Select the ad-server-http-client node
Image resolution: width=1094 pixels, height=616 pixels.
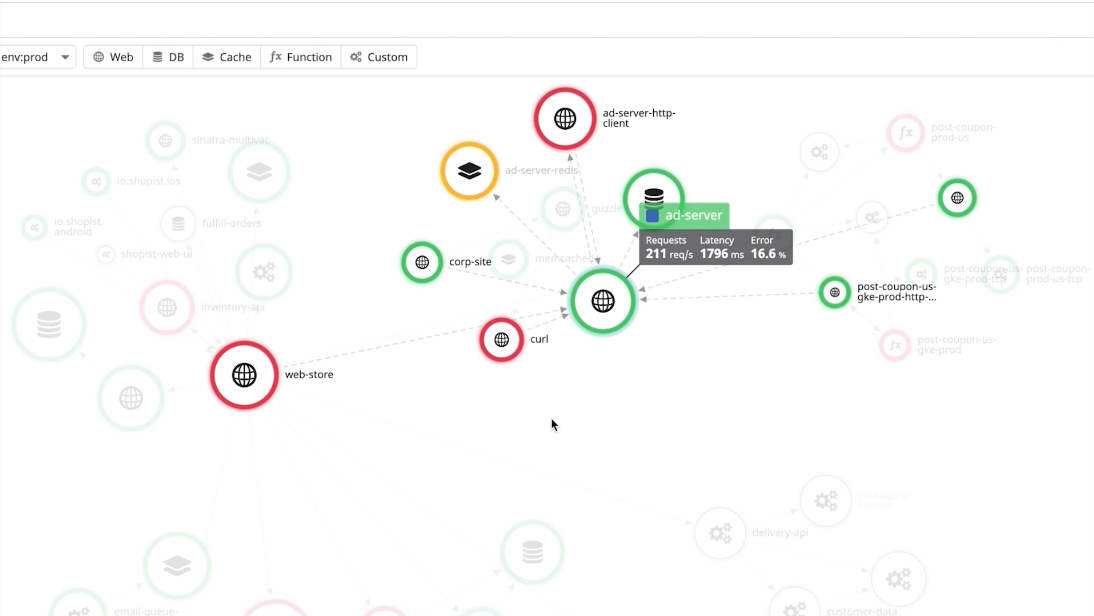click(565, 119)
